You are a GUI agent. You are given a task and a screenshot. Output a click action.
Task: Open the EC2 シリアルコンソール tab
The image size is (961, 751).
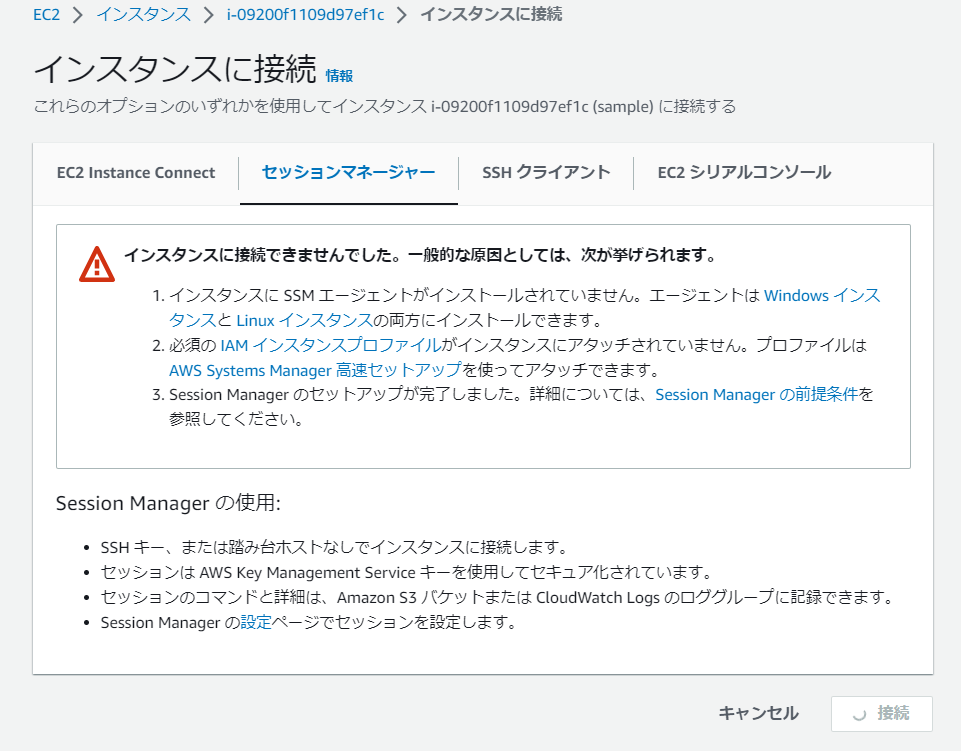[744, 172]
